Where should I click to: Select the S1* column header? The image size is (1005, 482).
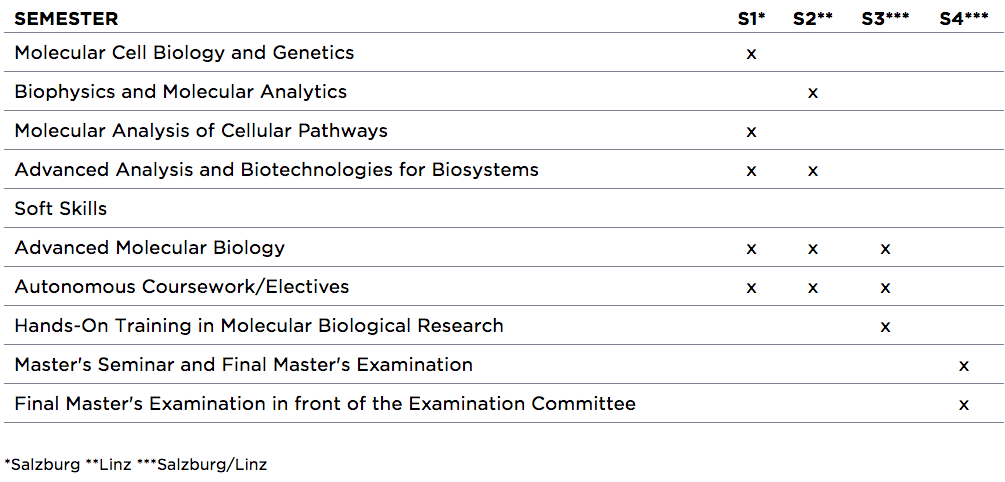tap(751, 19)
